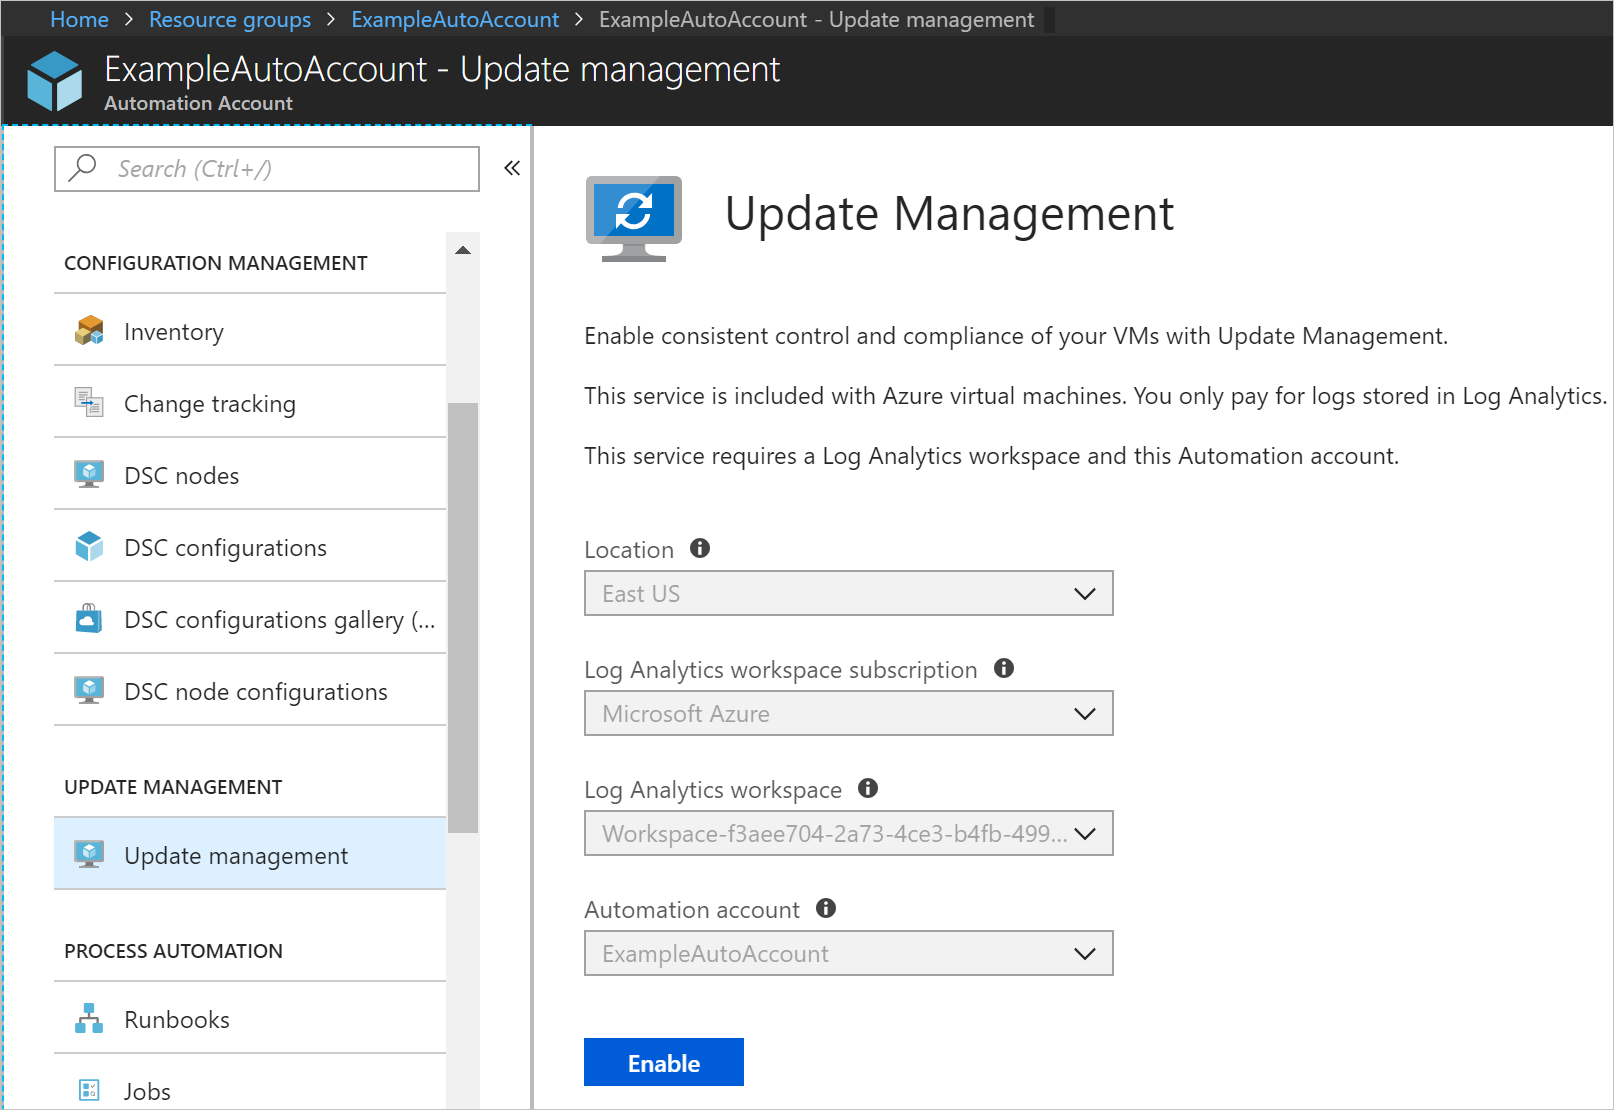The image size is (1614, 1110).
Task: Collapse the sidebar with the chevron arrows
Action: tap(511, 168)
